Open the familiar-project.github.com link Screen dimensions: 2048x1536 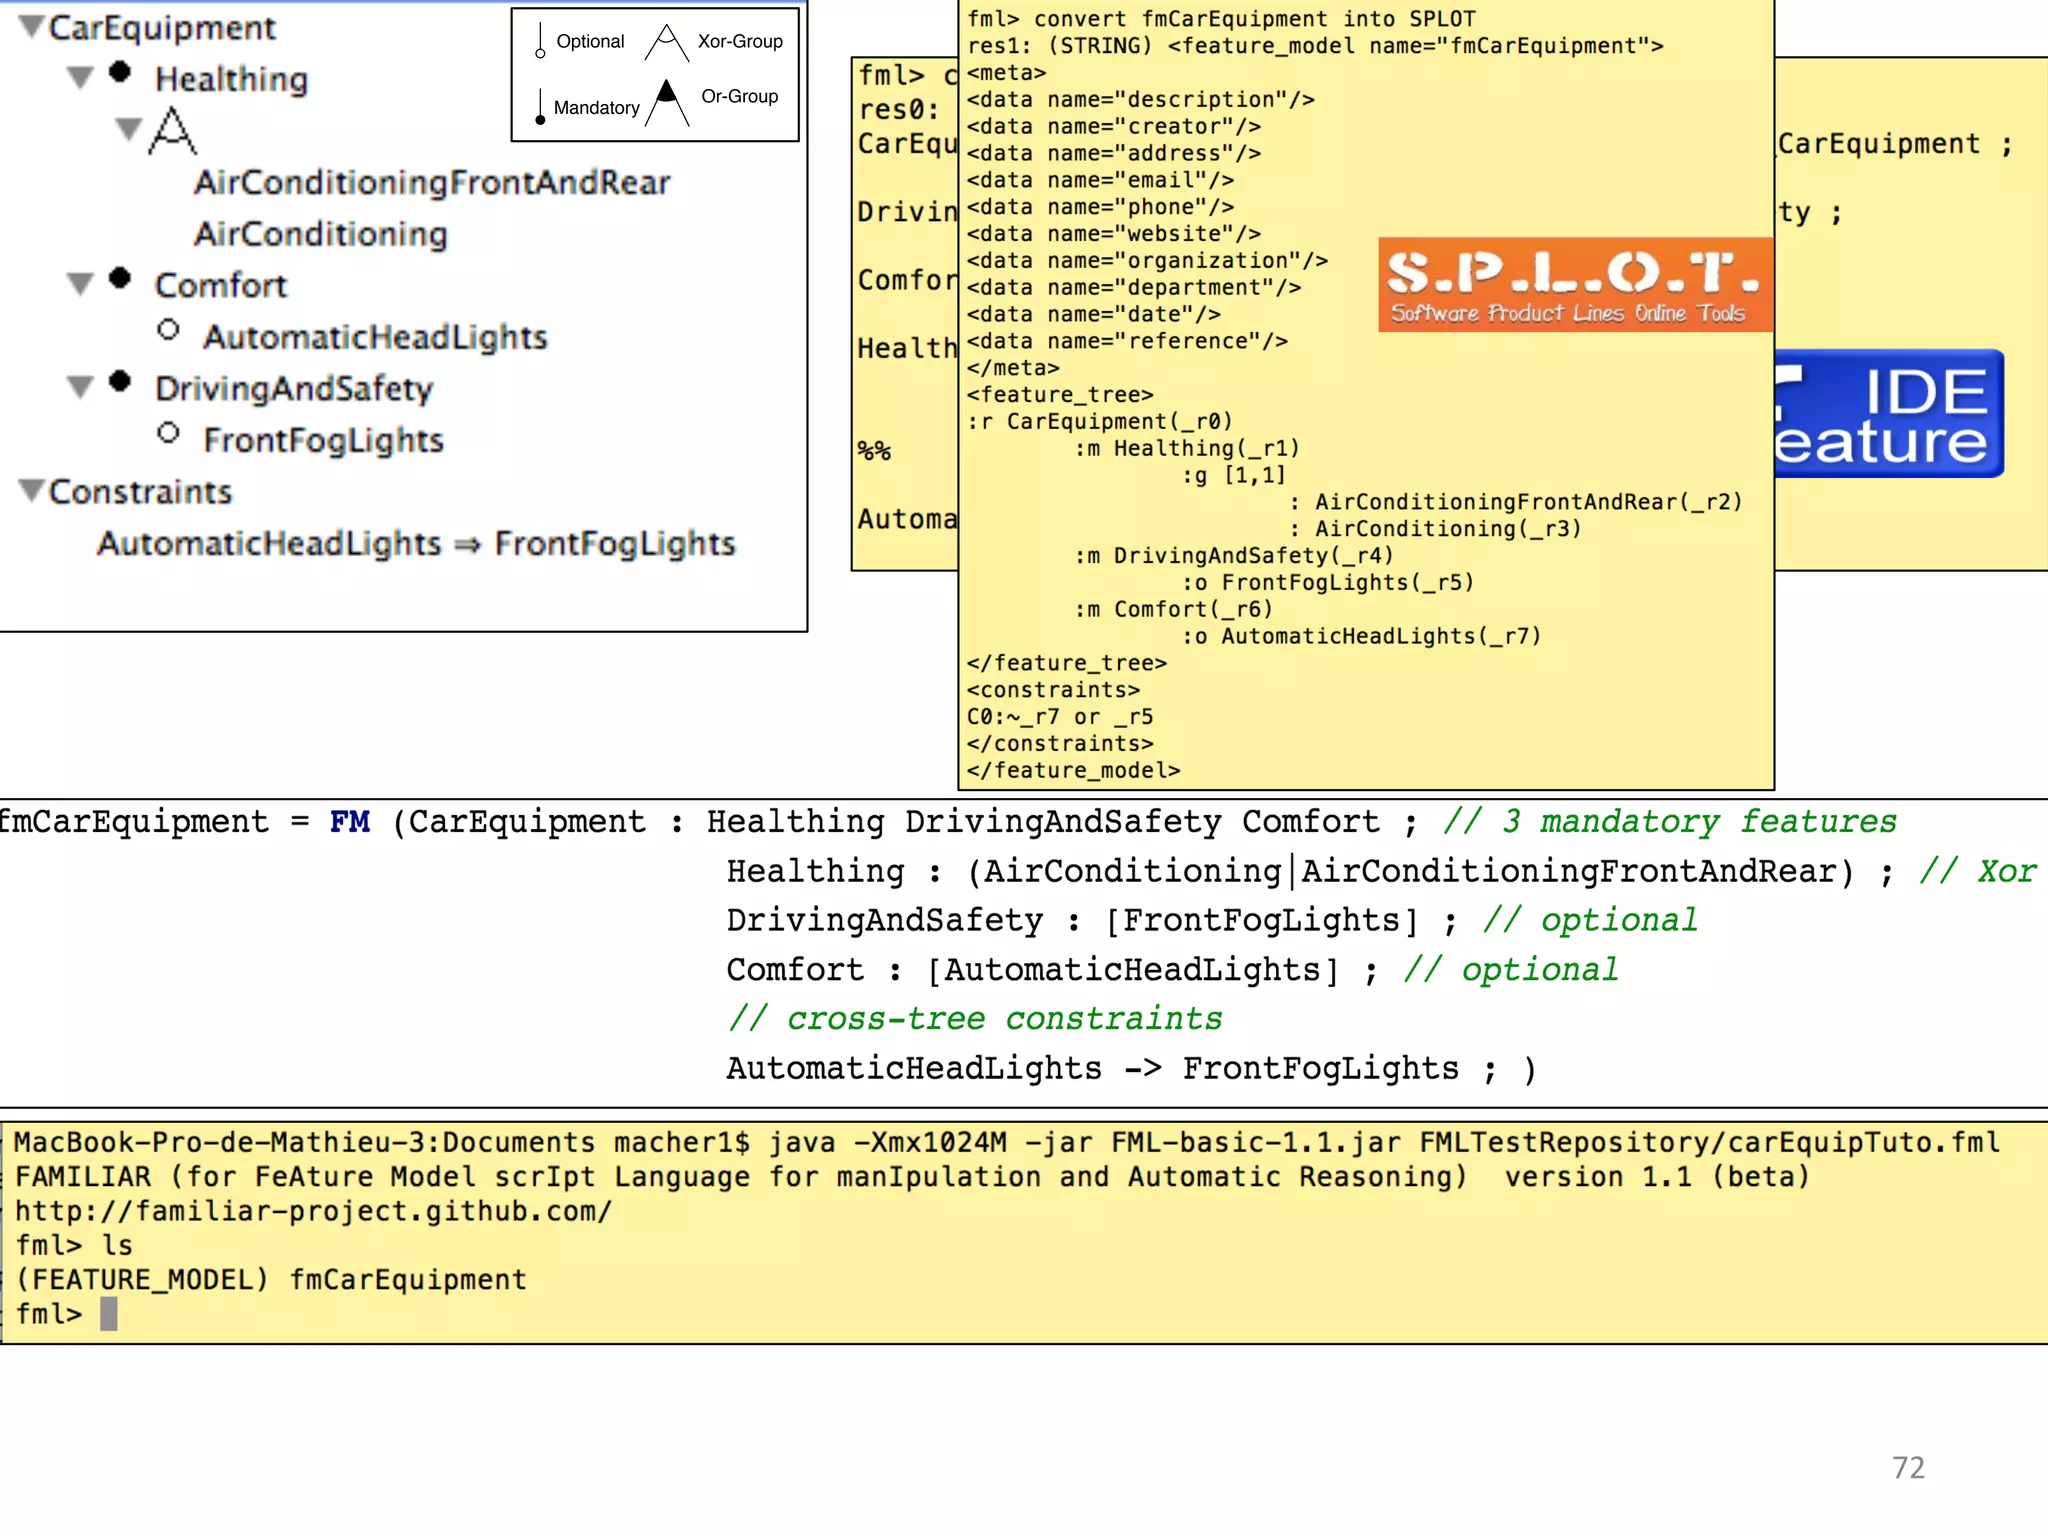(x=313, y=1212)
